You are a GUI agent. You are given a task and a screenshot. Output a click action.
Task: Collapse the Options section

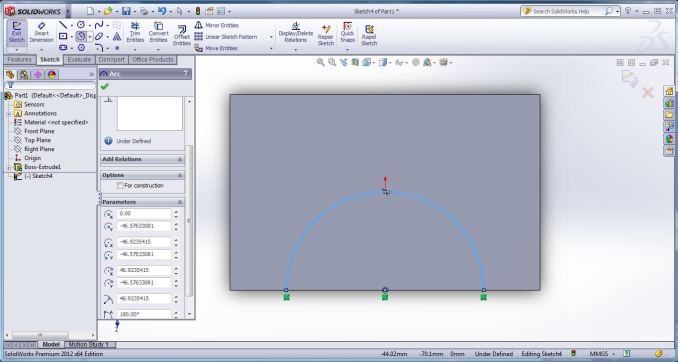click(180, 175)
